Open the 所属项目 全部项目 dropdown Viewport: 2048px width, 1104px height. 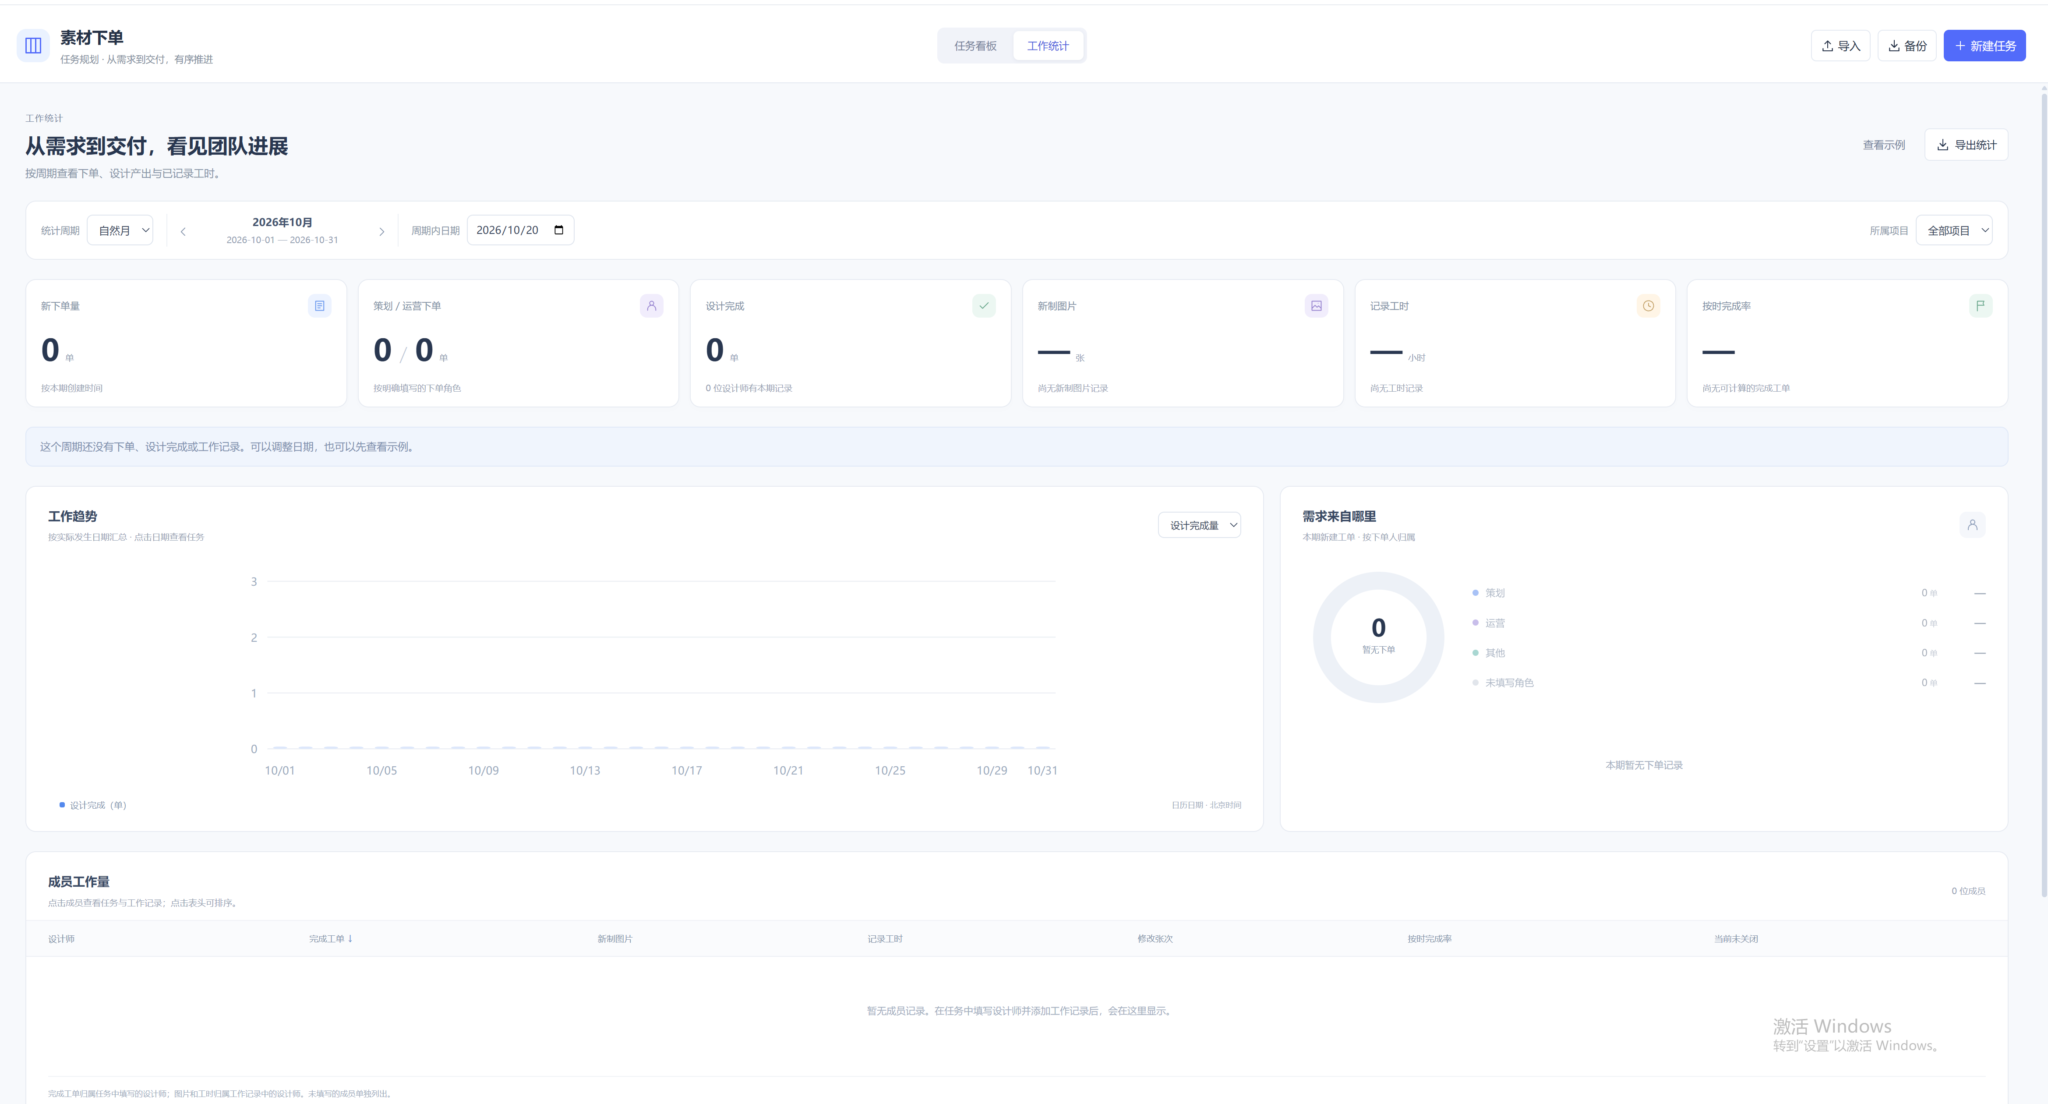pos(1954,231)
